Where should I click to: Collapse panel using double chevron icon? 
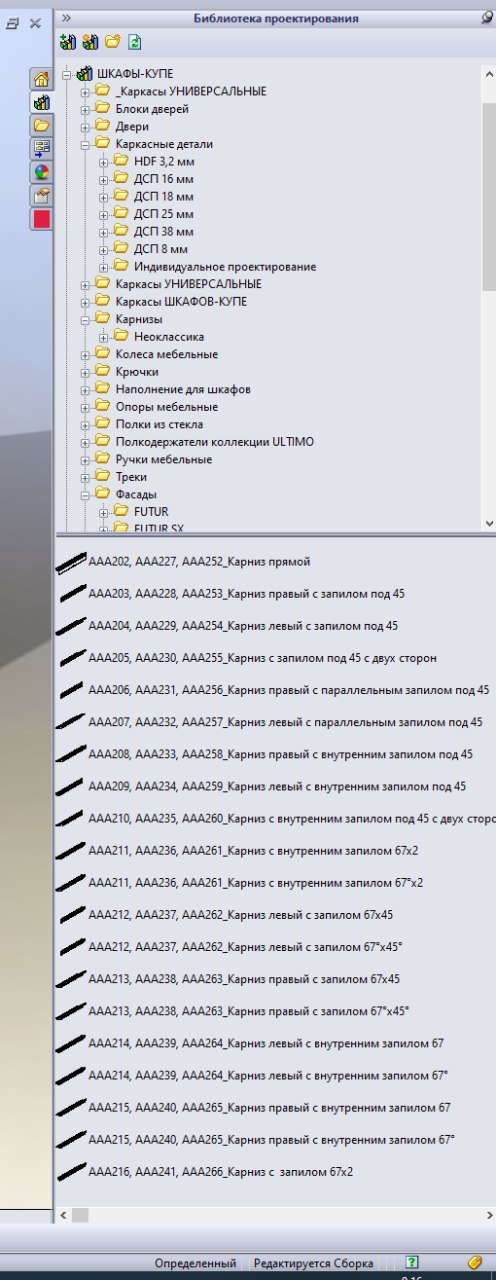coord(66,18)
